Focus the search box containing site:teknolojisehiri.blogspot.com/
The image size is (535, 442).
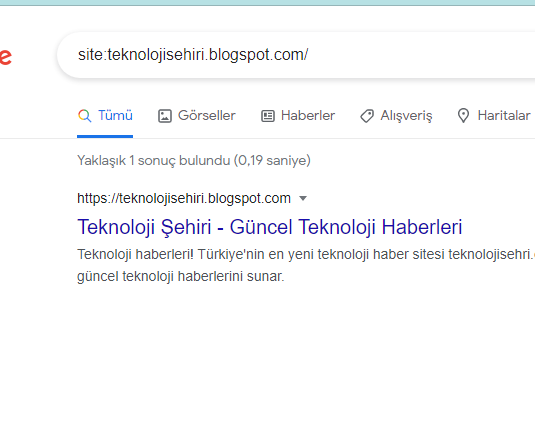[x=296, y=55]
